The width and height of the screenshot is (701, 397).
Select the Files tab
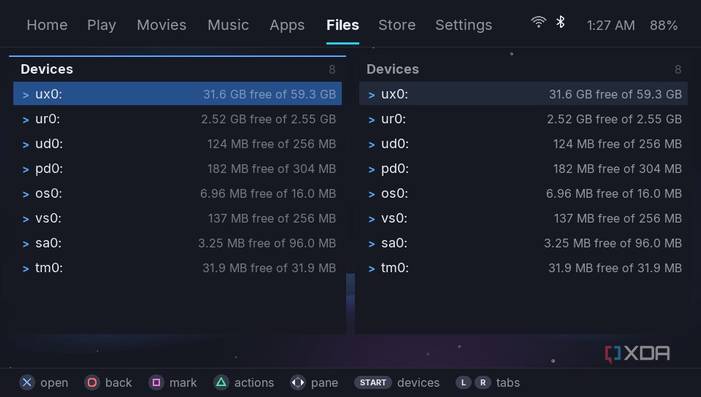pyautogui.click(x=342, y=25)
